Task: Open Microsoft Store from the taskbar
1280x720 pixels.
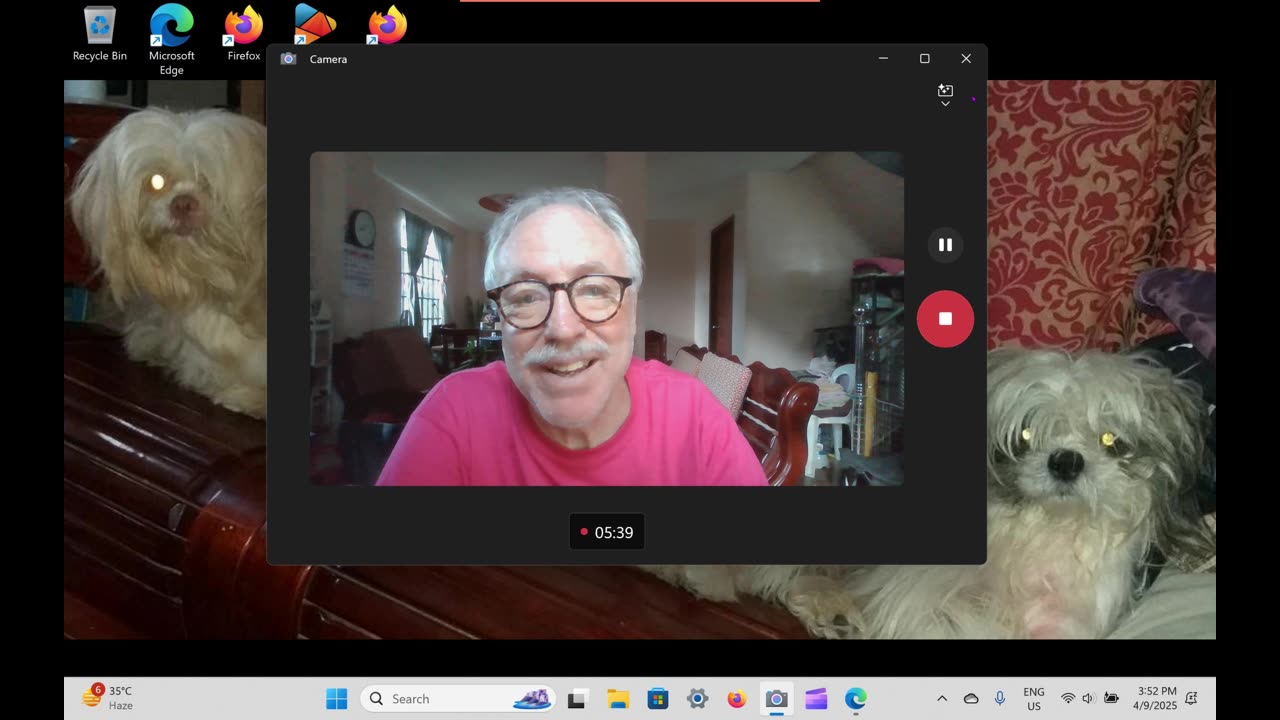Action: pos(658,699)
